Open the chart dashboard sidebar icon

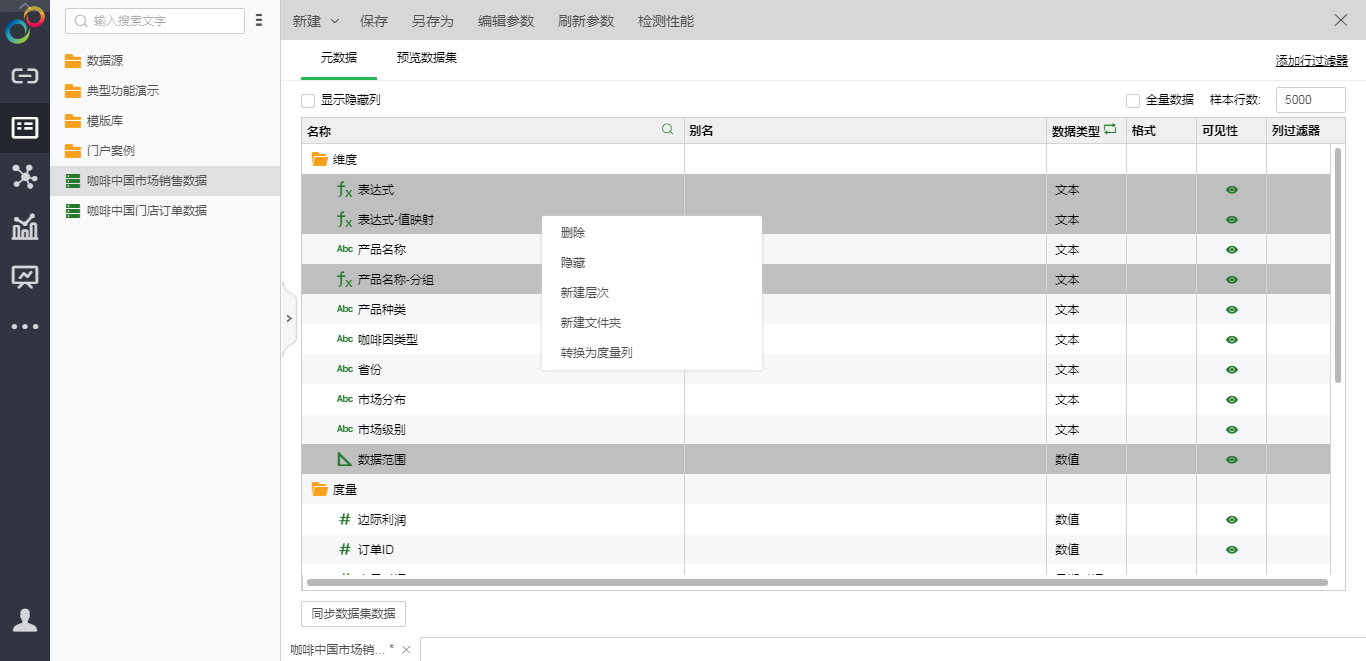coord(24,227)
